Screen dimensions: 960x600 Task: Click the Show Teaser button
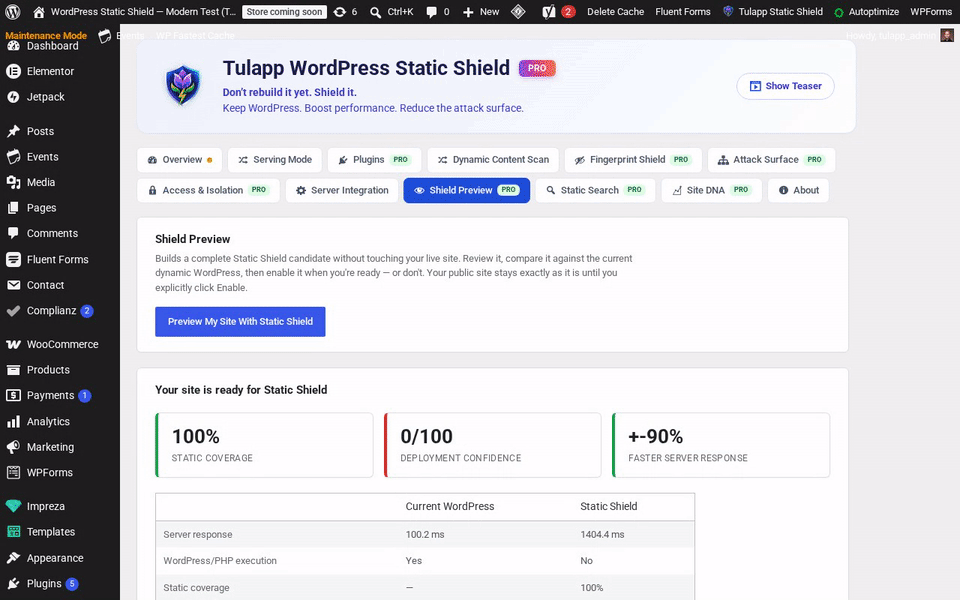coord(786,86)
